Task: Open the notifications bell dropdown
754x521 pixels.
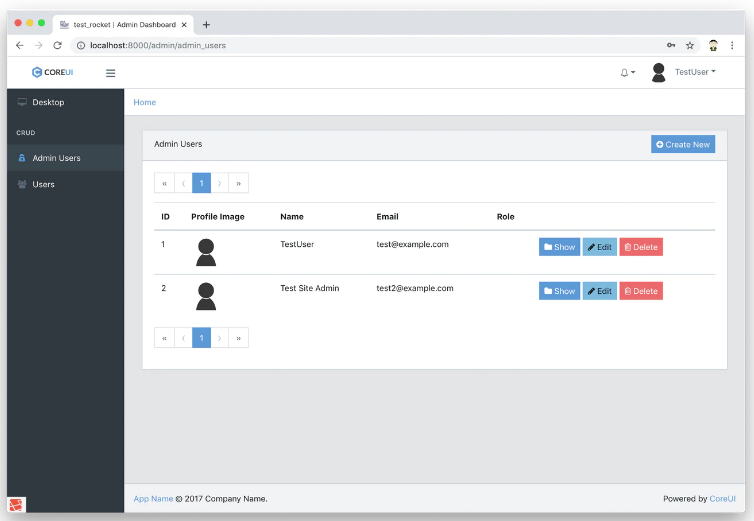Action: tap(627, 73)
